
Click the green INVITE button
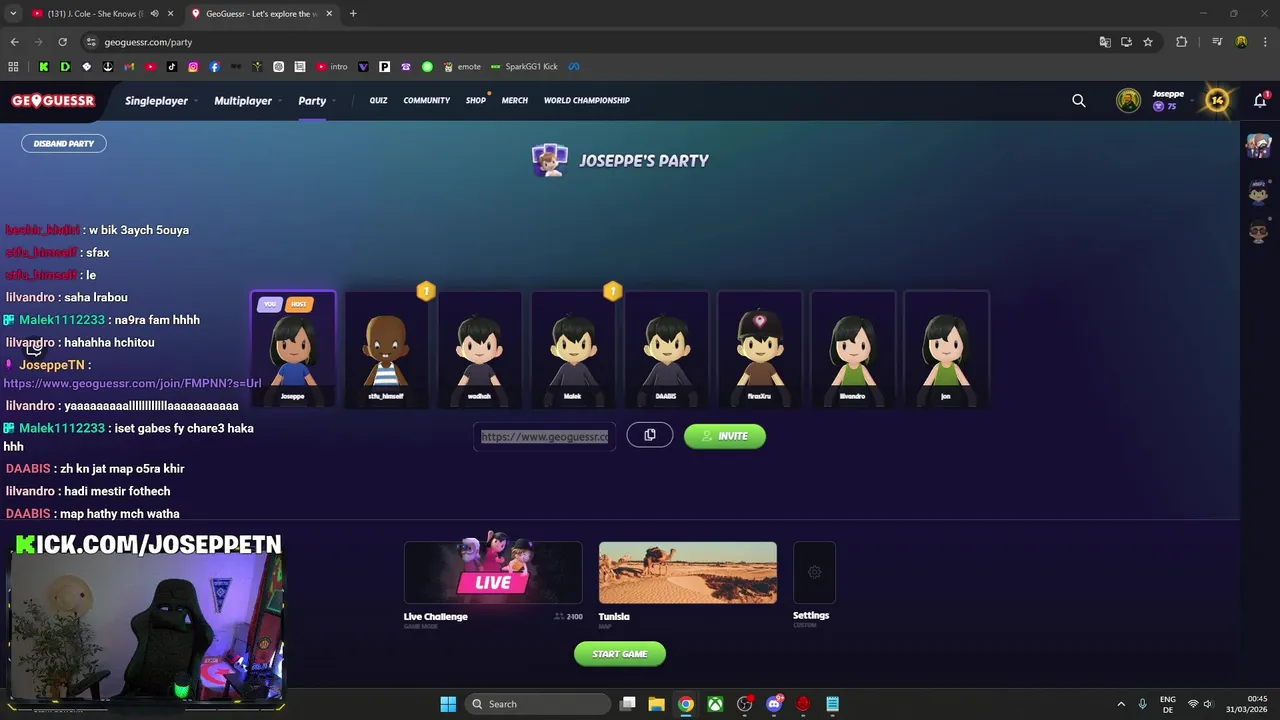[725, 436]
